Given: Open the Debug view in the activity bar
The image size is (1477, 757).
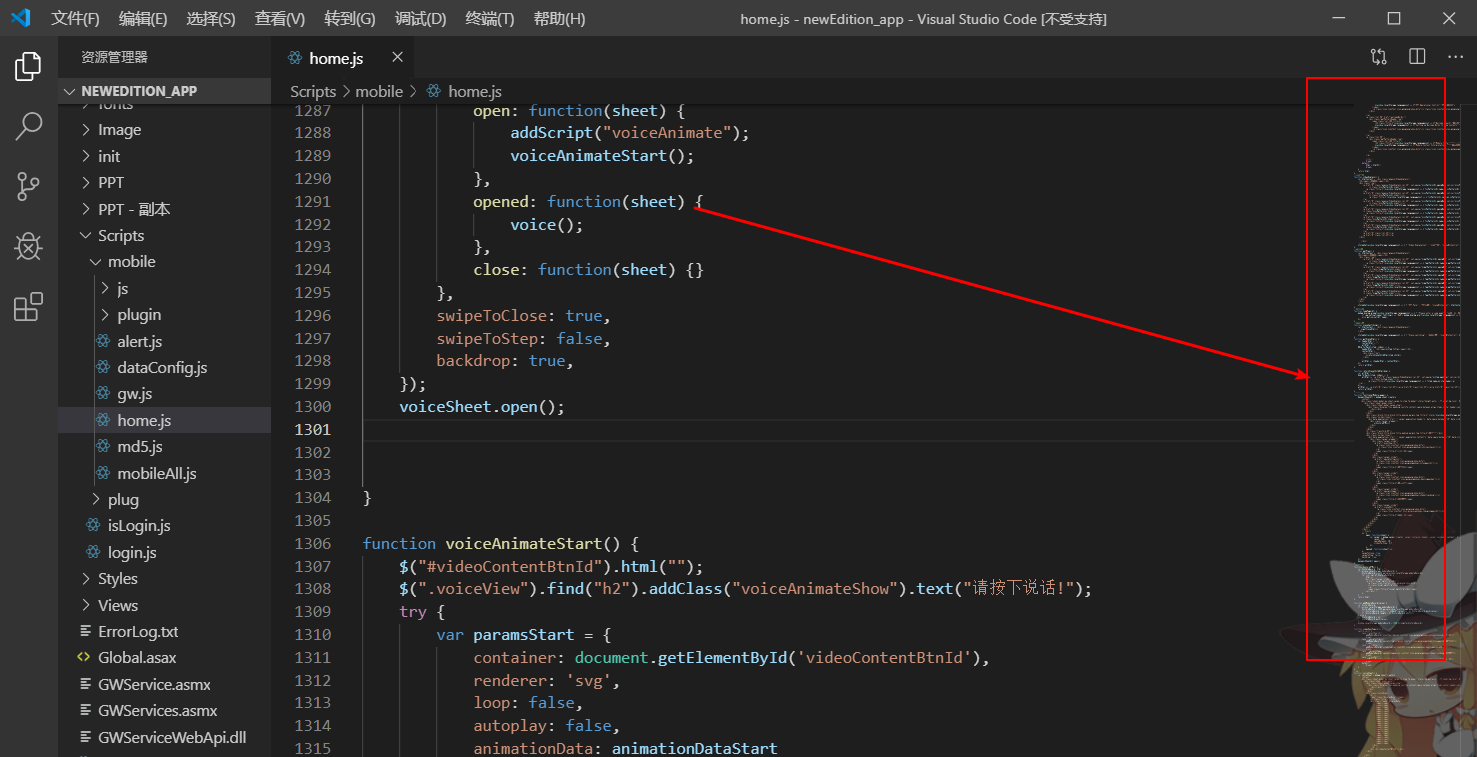Looking at the screenshot, I should tap(28, 246).
